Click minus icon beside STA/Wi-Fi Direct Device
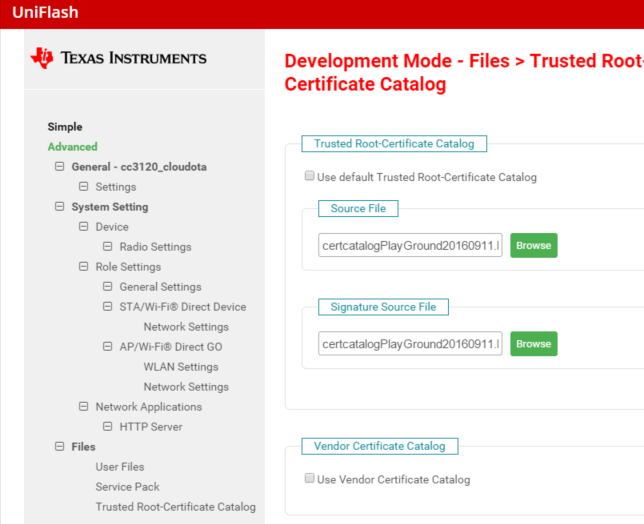 [x=108, y=307]
